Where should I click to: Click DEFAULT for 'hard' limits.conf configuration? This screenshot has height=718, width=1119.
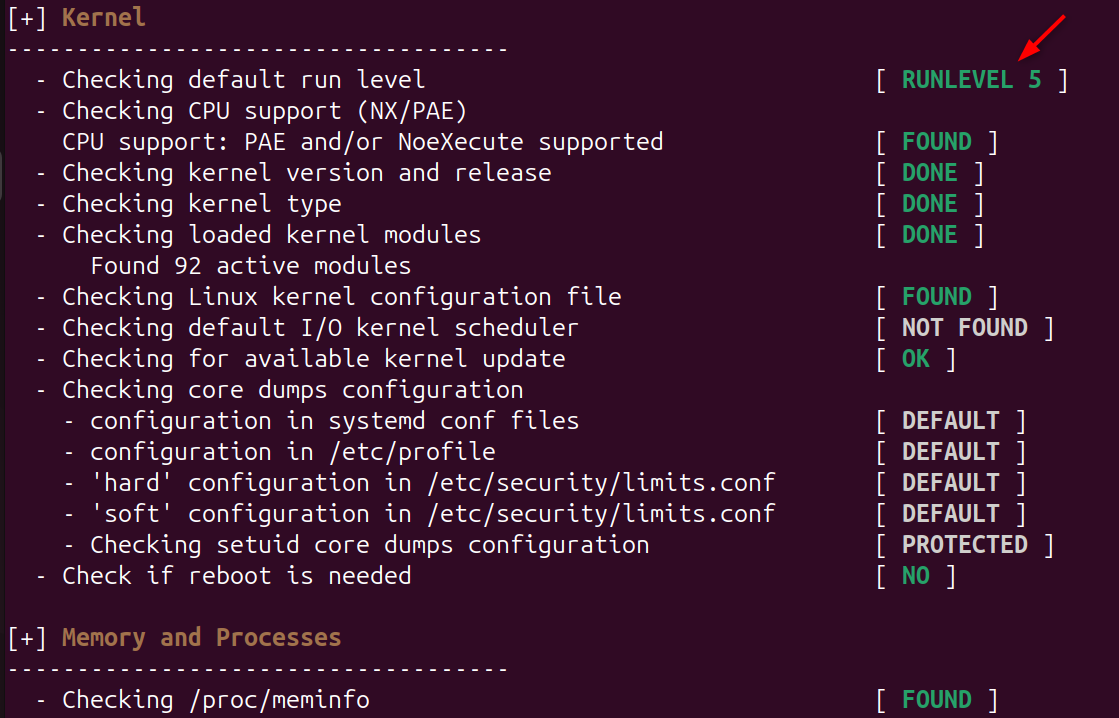(950, 483)
